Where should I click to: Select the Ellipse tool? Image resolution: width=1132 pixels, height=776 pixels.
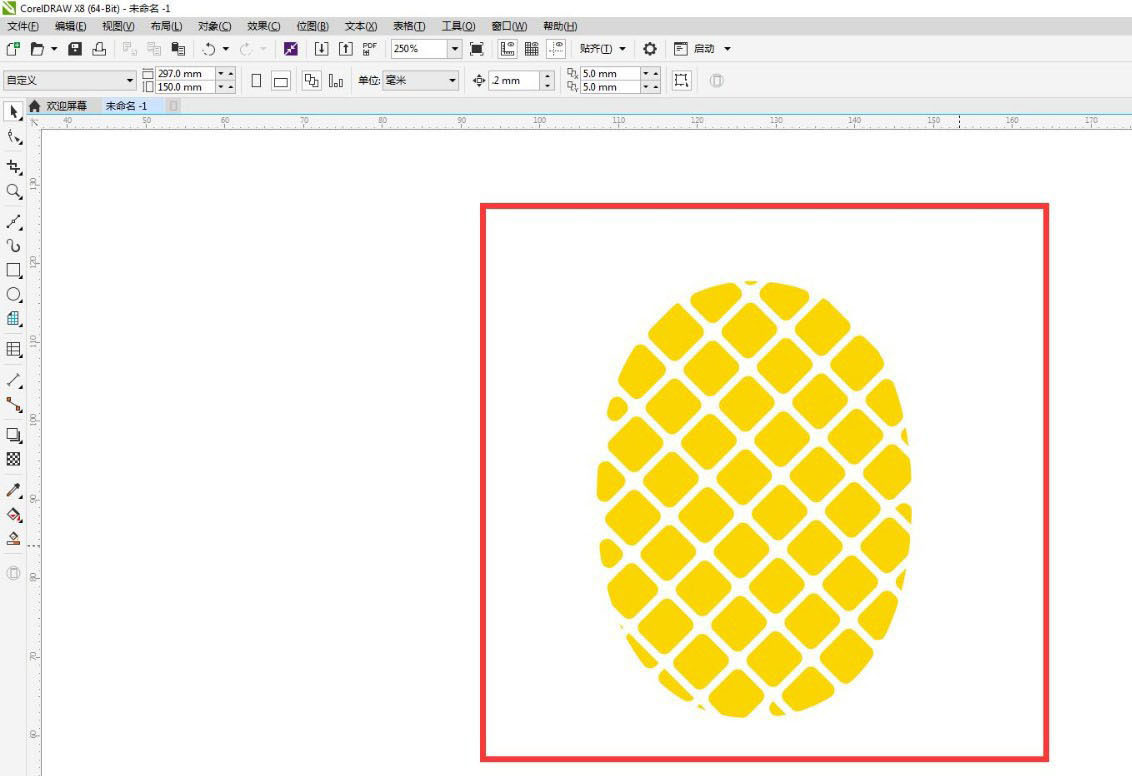[x=14, y=295]
